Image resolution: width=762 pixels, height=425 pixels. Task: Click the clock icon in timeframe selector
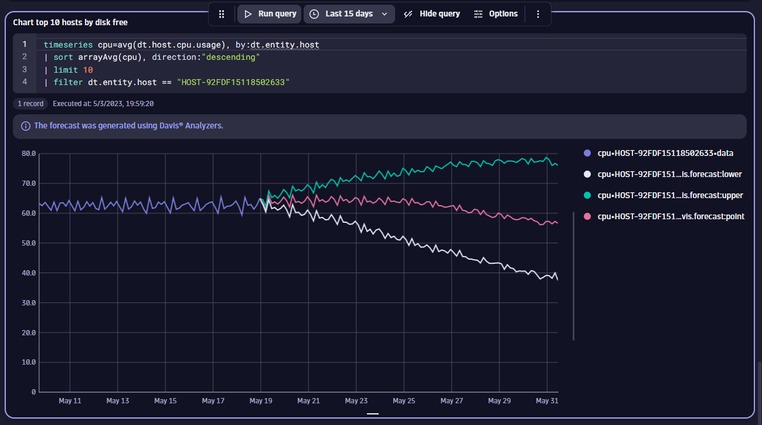tap(314, 14)
